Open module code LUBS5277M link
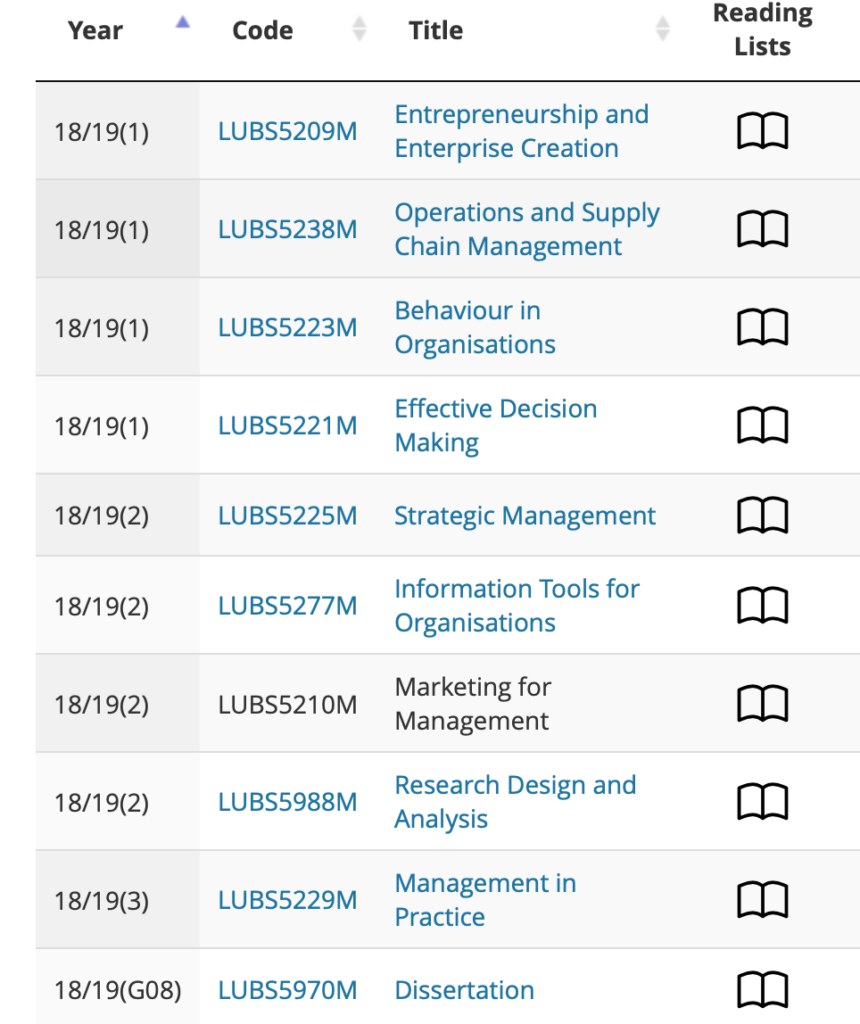Screen dimensions: 860x1024 pos(287,606)
